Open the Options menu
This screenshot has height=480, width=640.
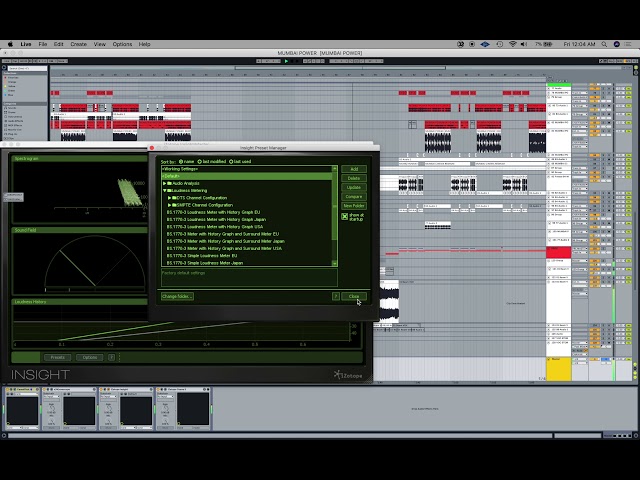122,44
